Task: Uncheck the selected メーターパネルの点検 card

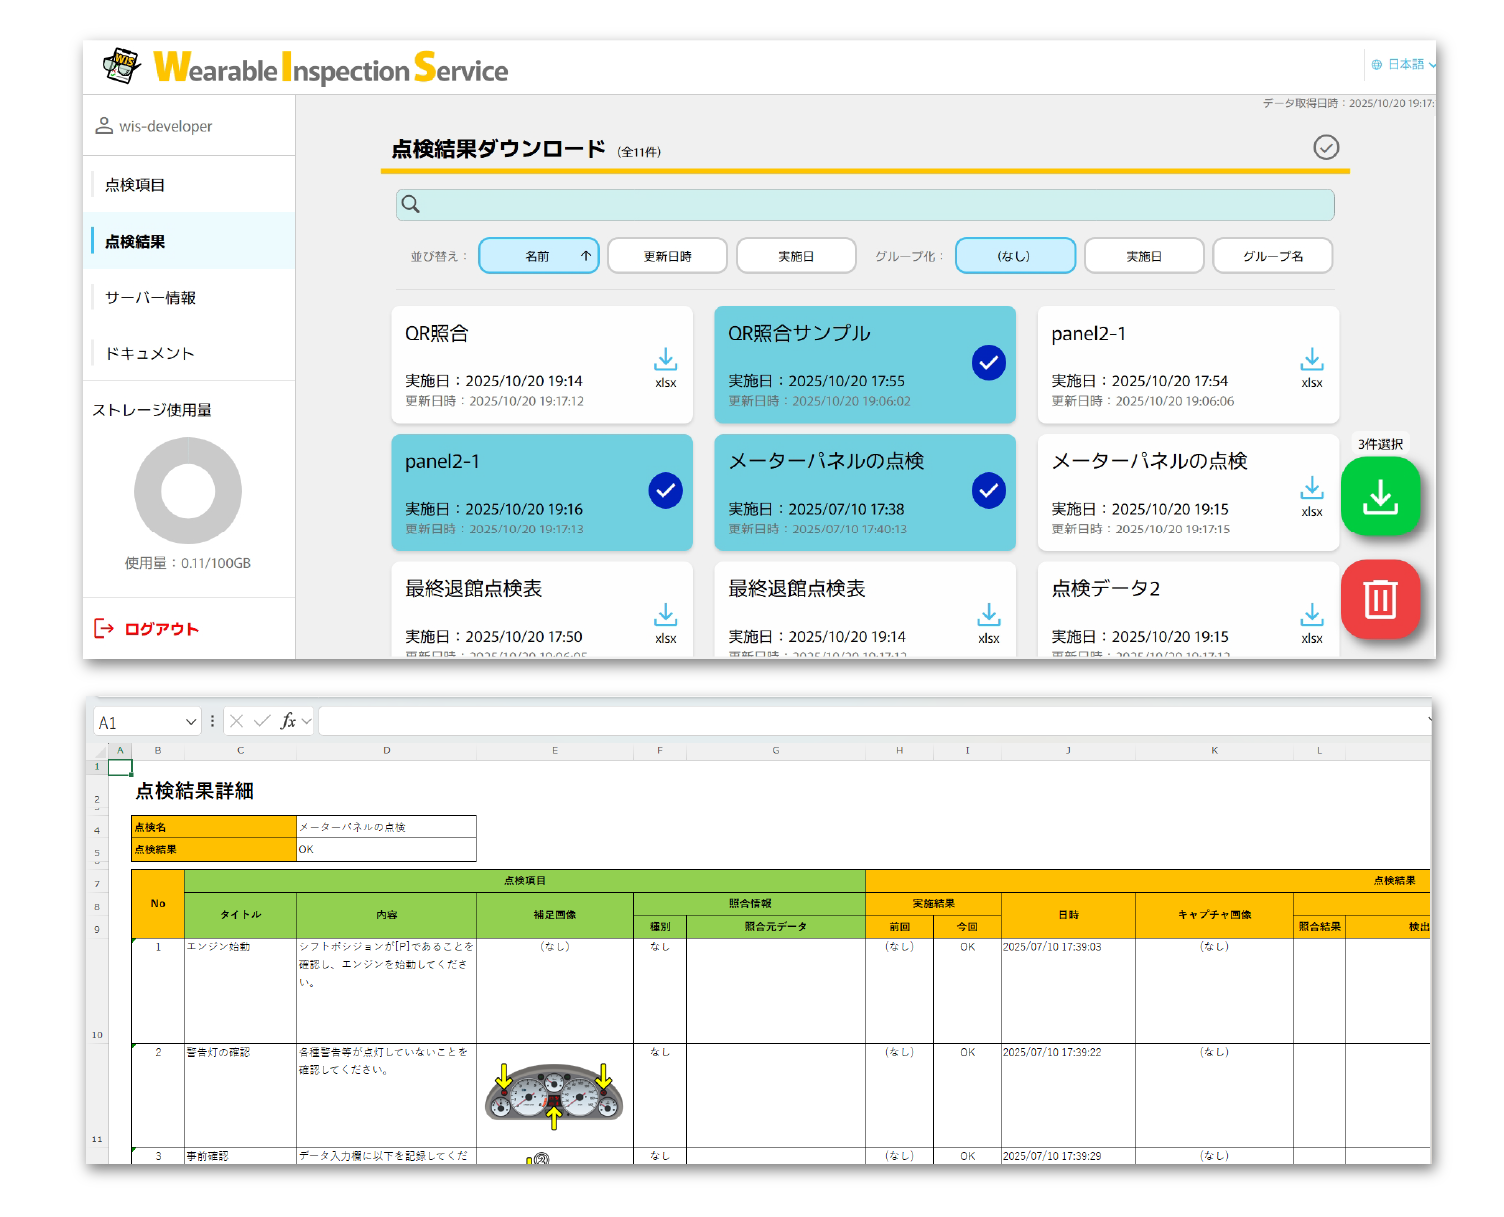Action: click(988, 491)
